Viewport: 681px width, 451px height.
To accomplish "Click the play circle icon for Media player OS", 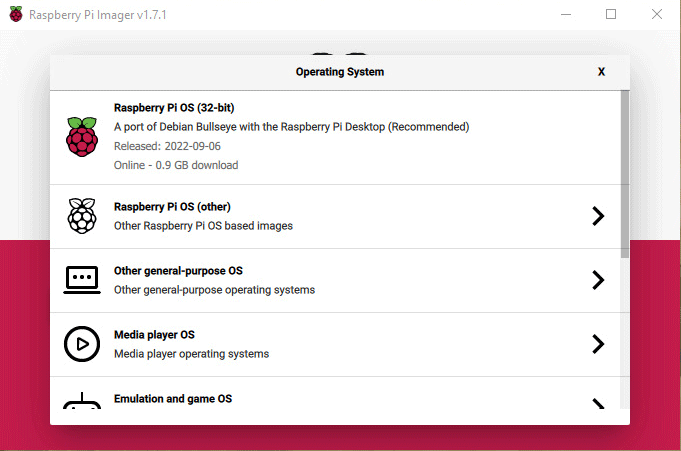I will 82,344.
